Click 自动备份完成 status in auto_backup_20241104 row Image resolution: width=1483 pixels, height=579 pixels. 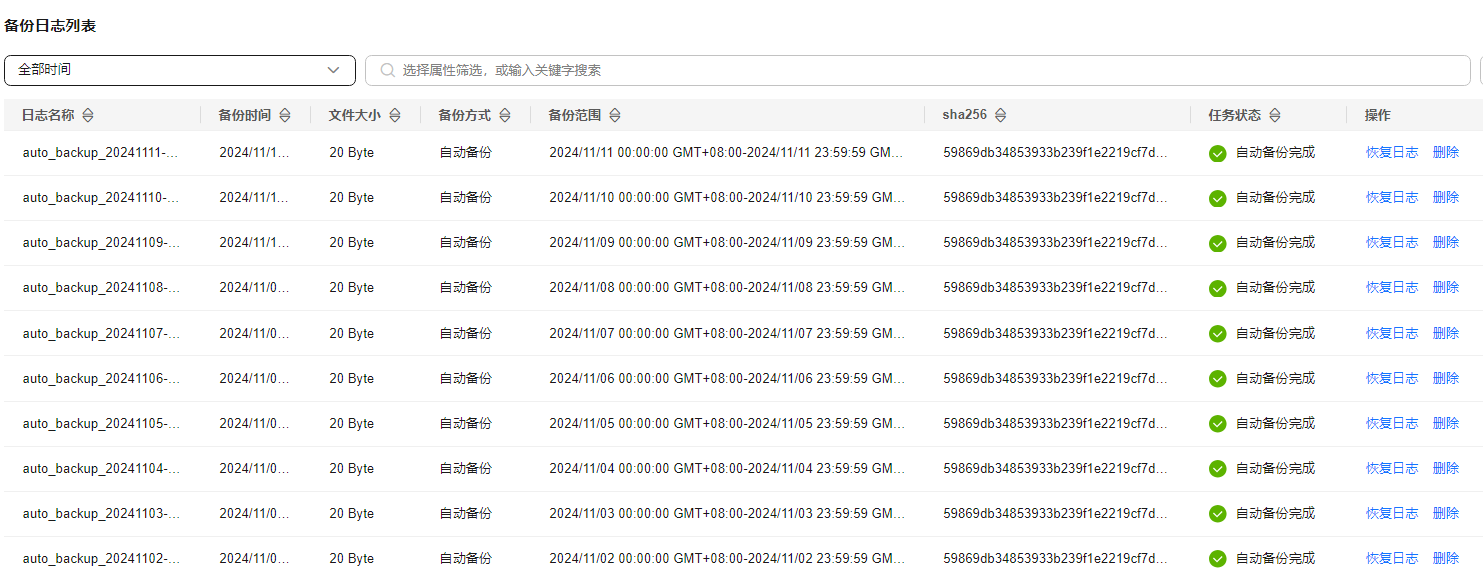pyautogui.click(x=1275, y=468)
